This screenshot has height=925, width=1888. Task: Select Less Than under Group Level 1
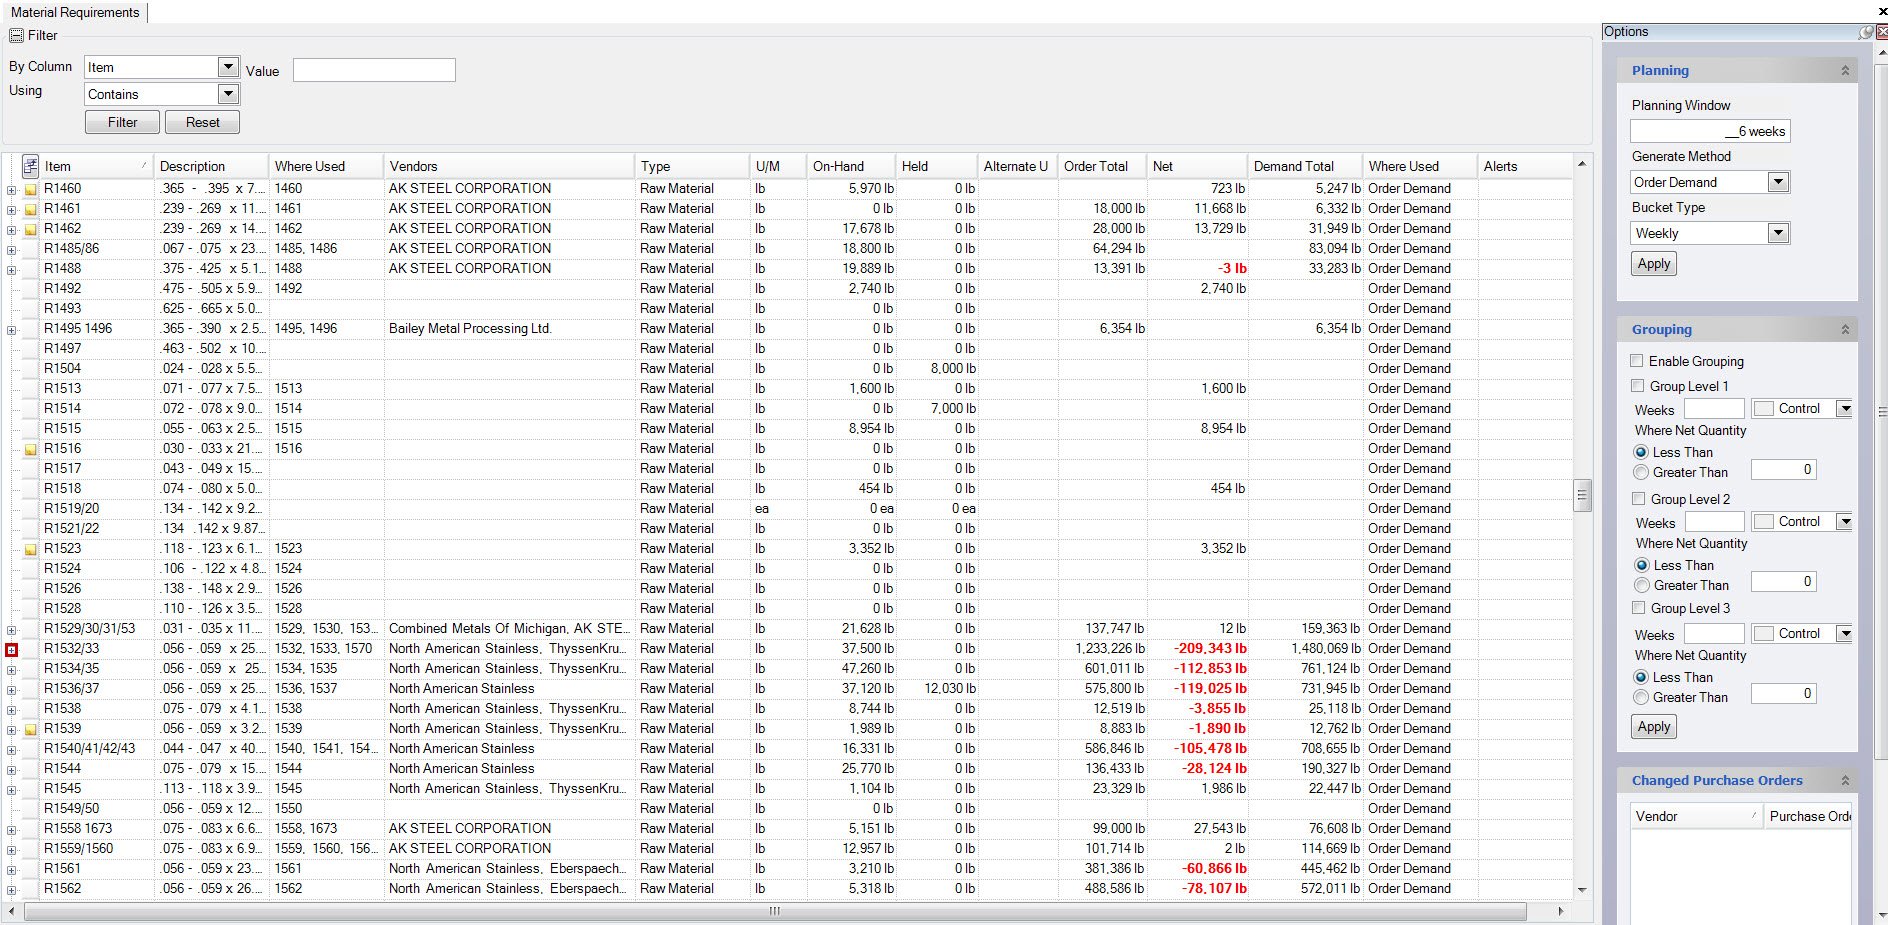click(x=1641, y=452)
